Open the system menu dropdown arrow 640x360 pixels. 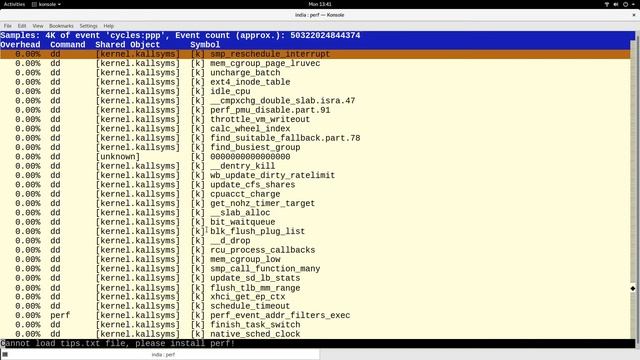[x=633, y=4]
